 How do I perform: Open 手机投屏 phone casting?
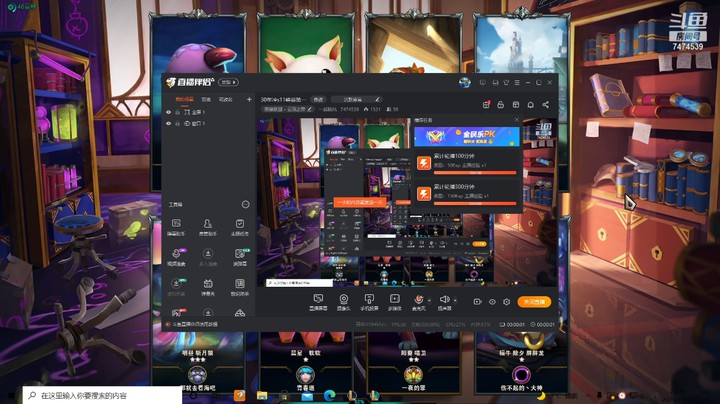[x=369, y=302]
